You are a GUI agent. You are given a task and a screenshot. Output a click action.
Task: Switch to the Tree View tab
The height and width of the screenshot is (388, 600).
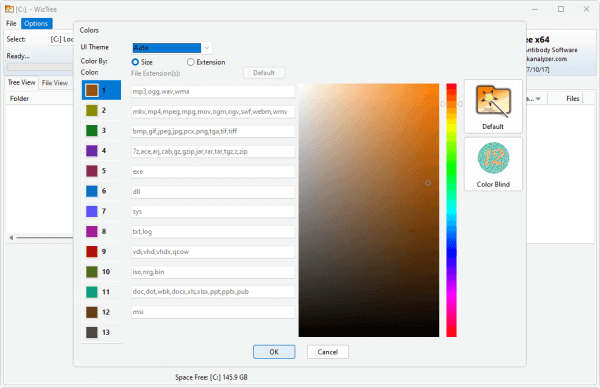(21, 83)
